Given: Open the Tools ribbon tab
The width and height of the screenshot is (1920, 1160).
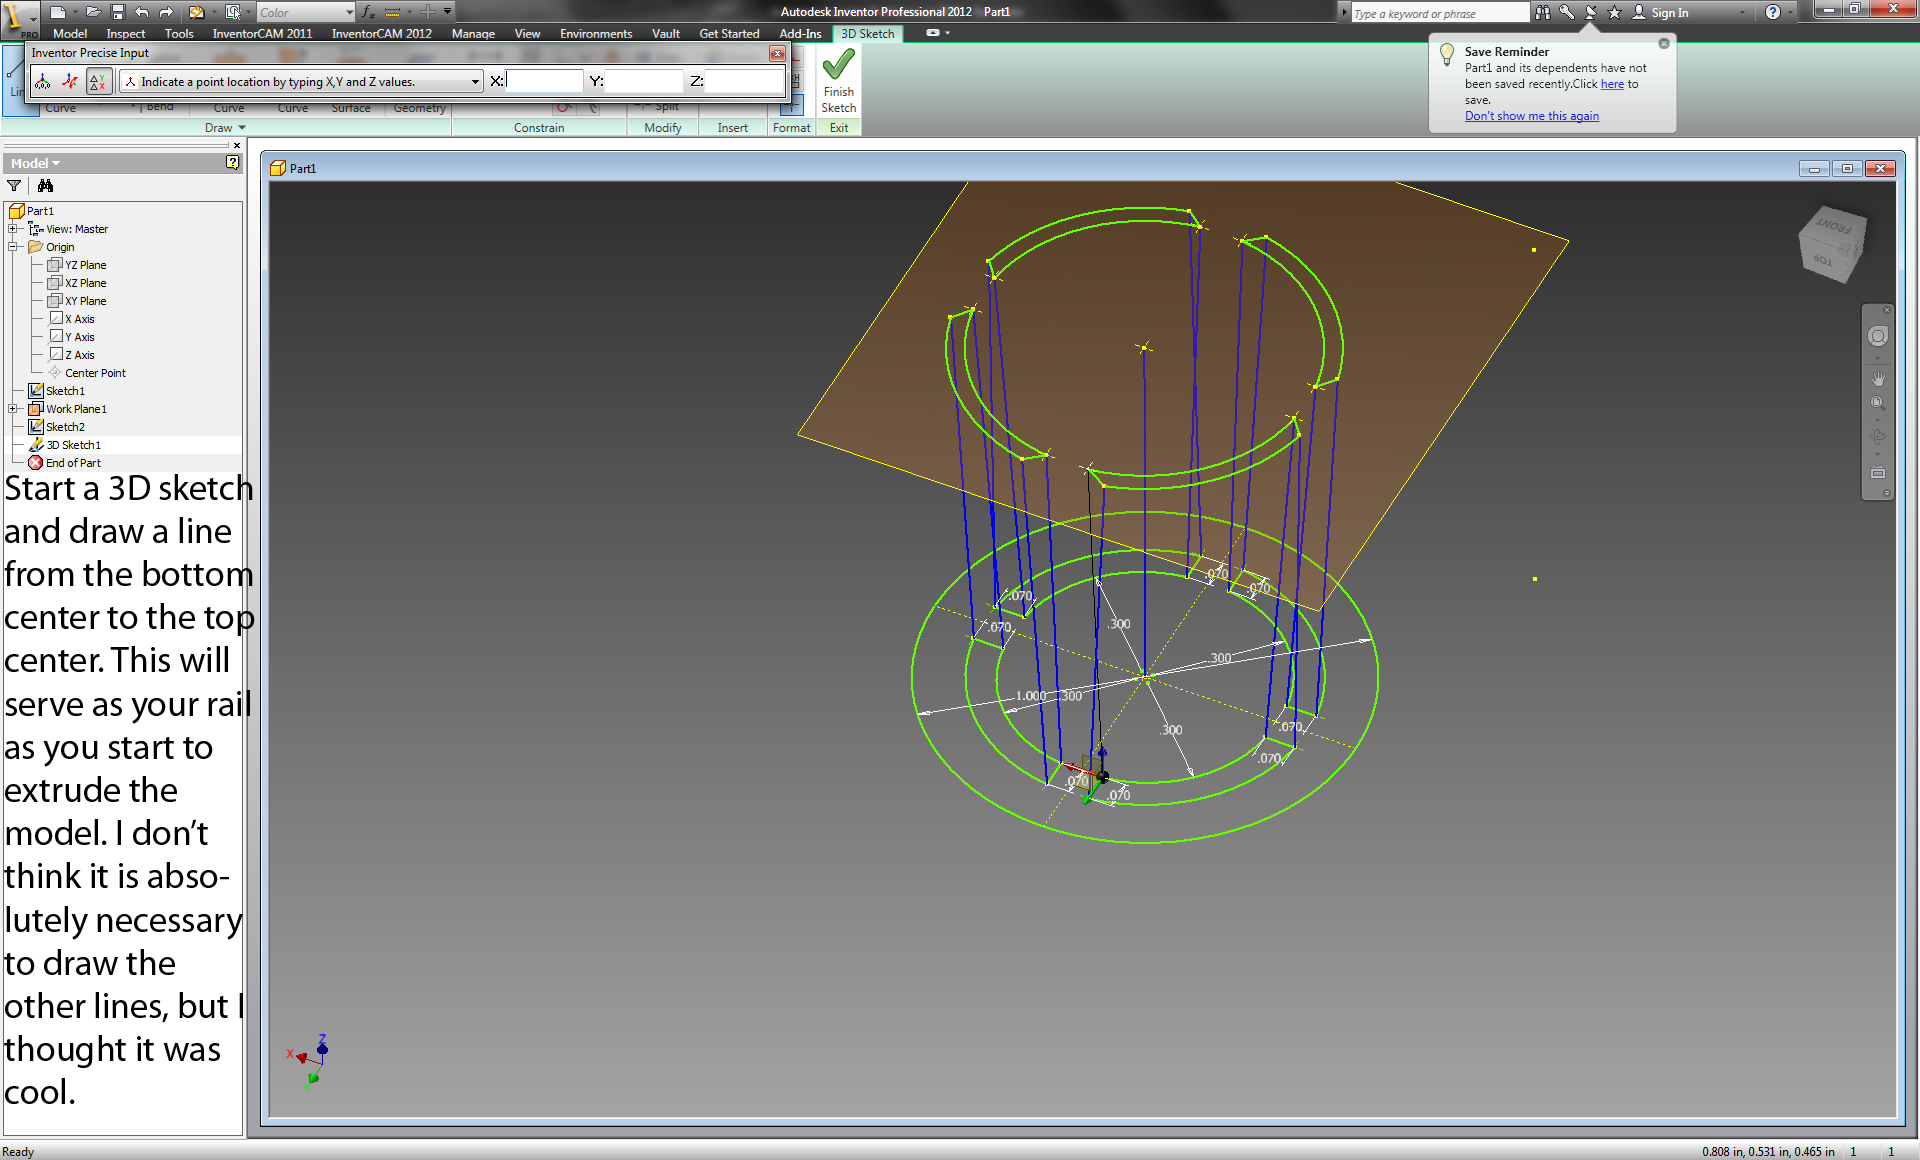Looking at the screenshot, I should [x=179, y=33].
